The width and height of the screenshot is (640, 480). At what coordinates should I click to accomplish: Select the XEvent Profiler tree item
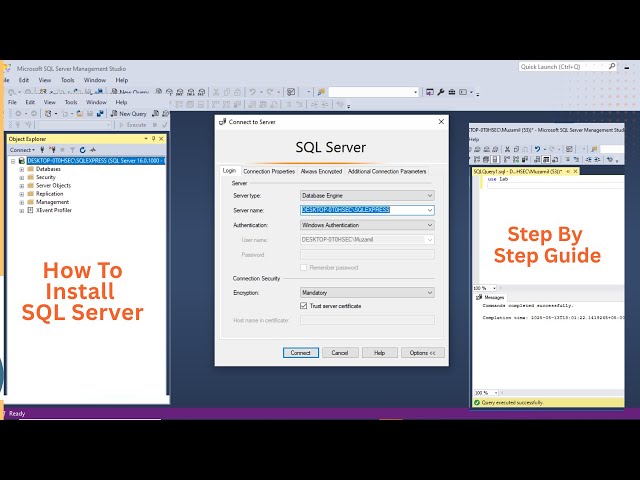point(53,210)
